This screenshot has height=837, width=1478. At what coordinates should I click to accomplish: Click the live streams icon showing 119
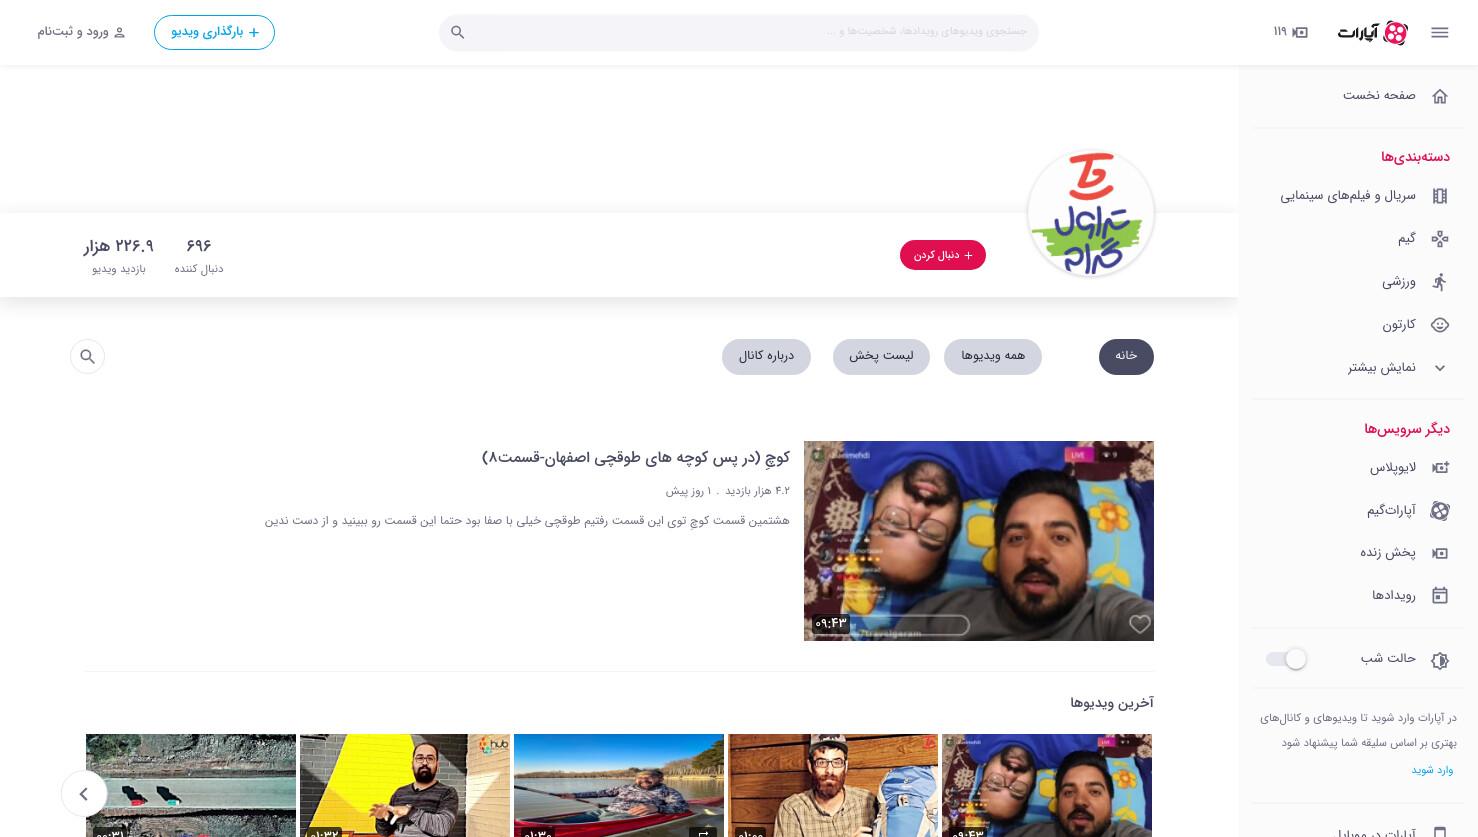(1291, 32)
